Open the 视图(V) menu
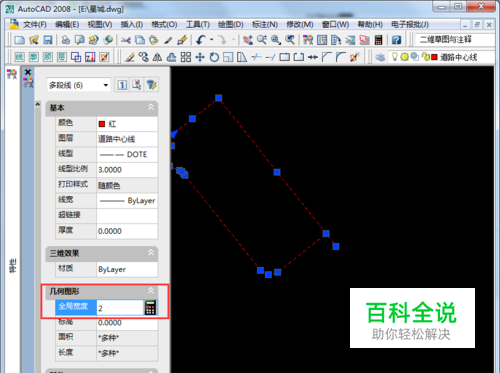This screenshot has height=373, width=500. tap(100, 24)
